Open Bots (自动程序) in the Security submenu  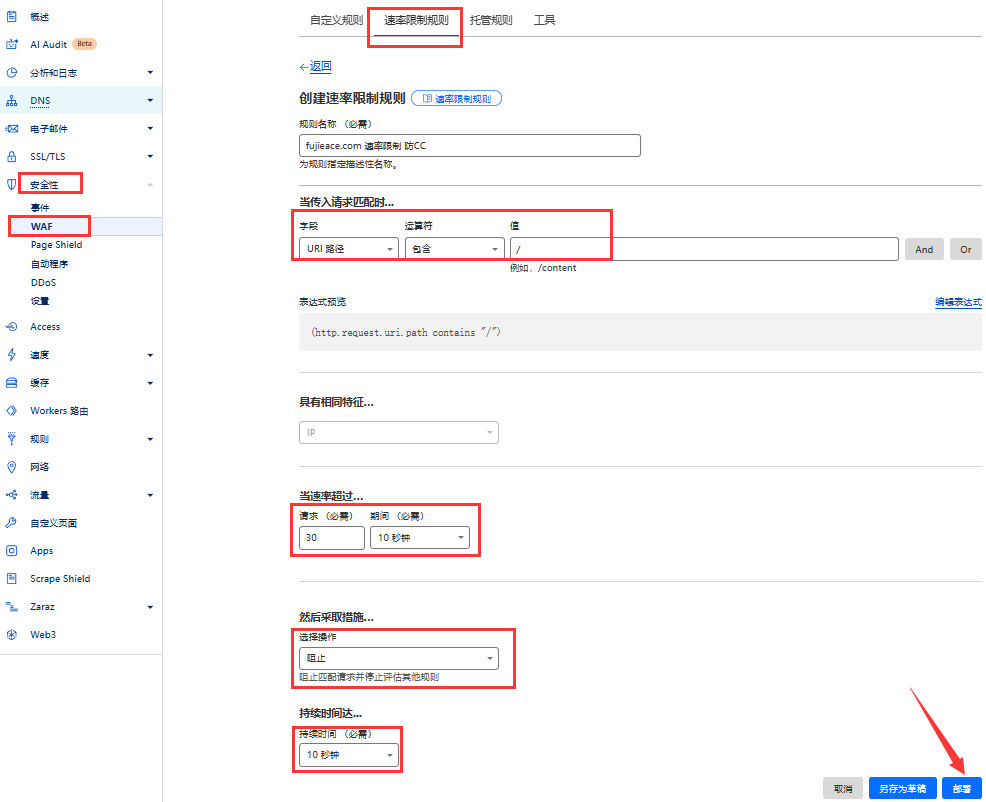[49, 264]
